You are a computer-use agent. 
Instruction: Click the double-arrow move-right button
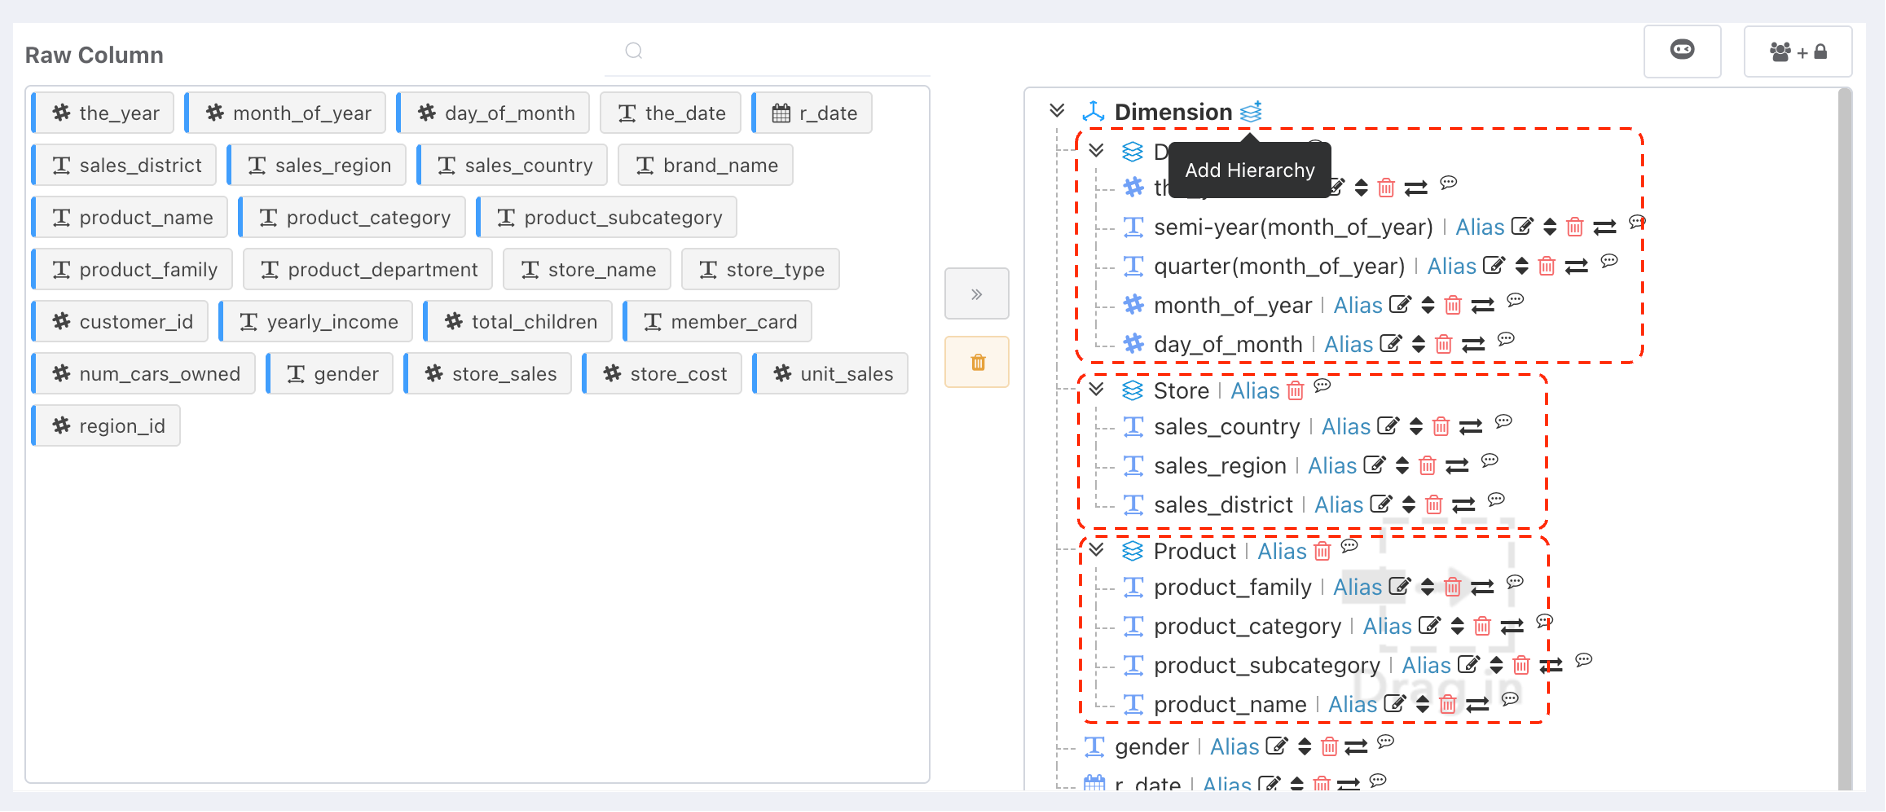tap(977, 294)
